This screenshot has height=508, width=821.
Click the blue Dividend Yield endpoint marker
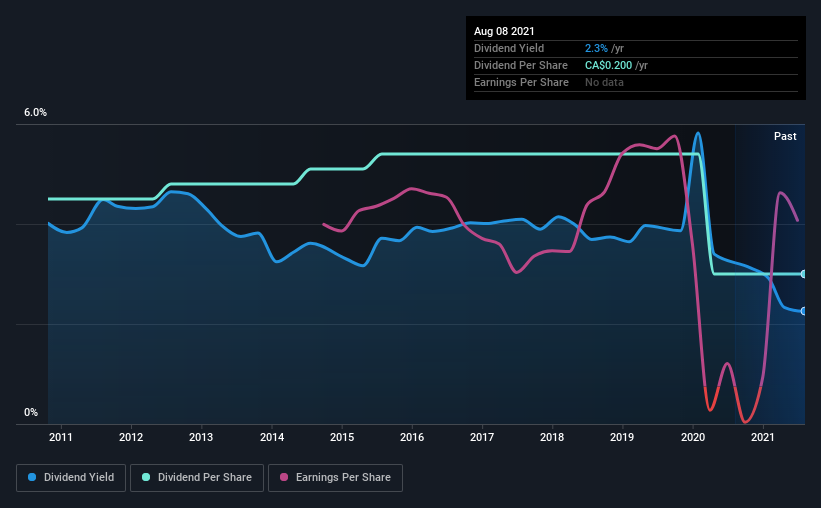click(803, 311)
